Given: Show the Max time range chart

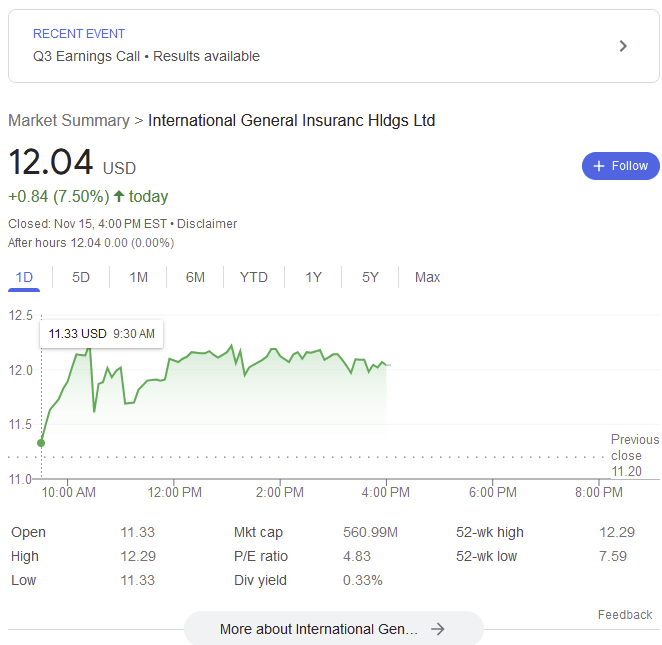Looking at the screenshot, I should click(x=427, y=277).
